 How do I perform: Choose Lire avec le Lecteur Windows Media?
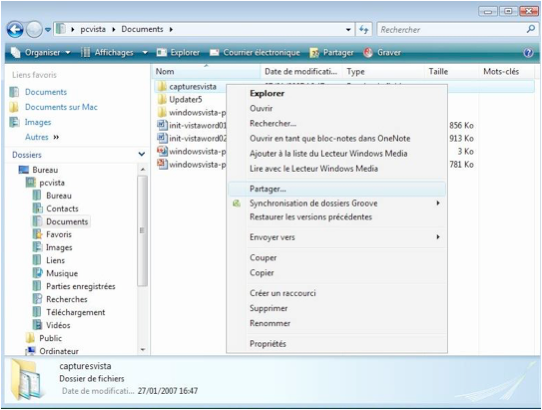[x=337, y=169]
